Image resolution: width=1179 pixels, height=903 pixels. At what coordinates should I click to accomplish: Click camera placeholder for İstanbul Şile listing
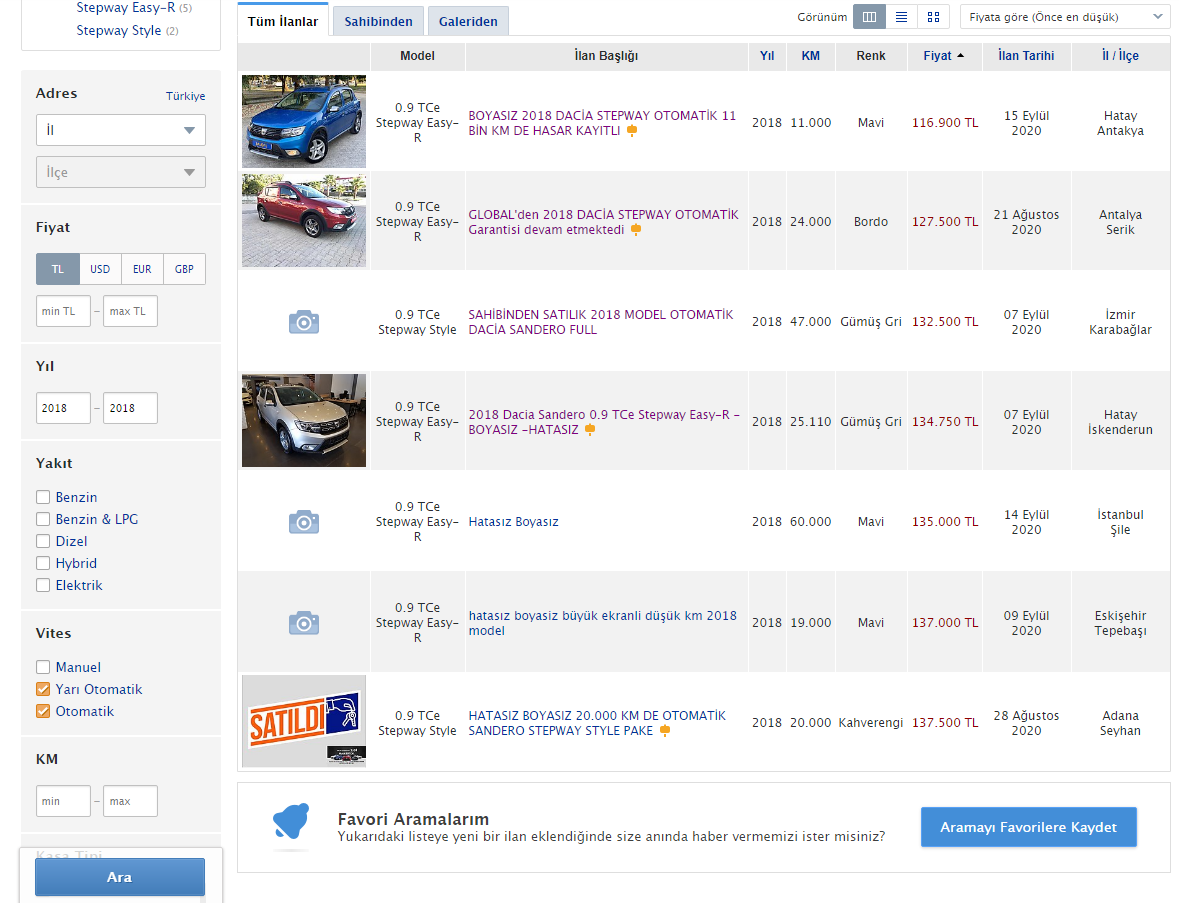[x=304, y=522]
